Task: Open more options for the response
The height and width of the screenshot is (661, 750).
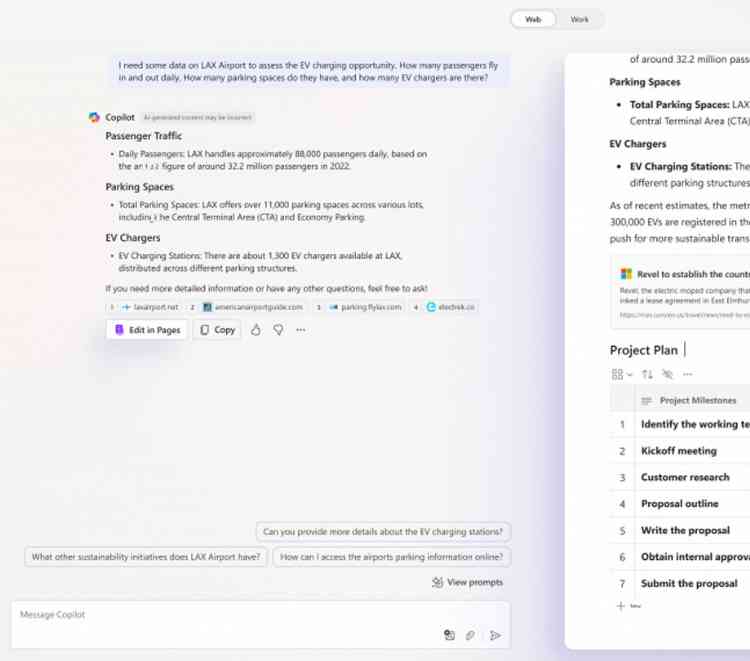Action: pyautogui.click(x=300, y=330)
